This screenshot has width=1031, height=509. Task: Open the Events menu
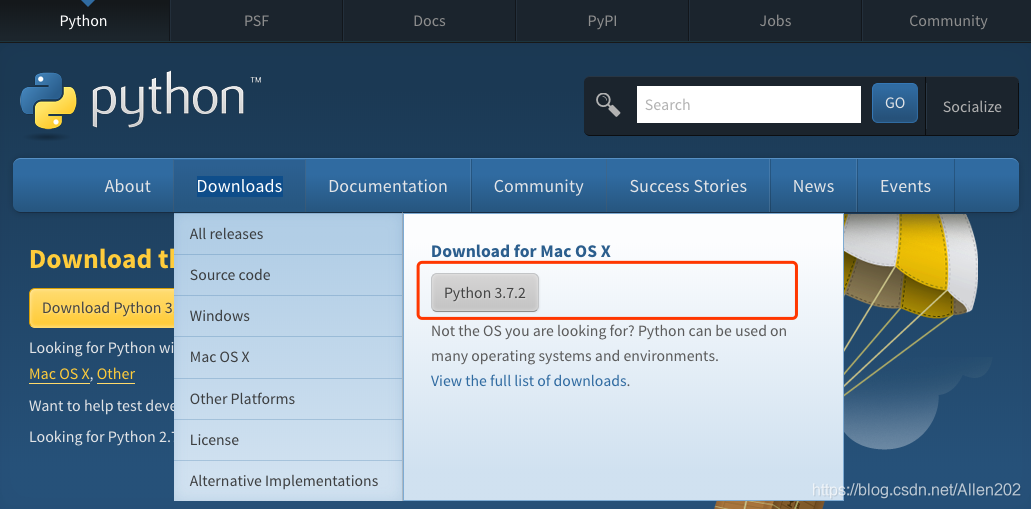(x=905, y=186)
